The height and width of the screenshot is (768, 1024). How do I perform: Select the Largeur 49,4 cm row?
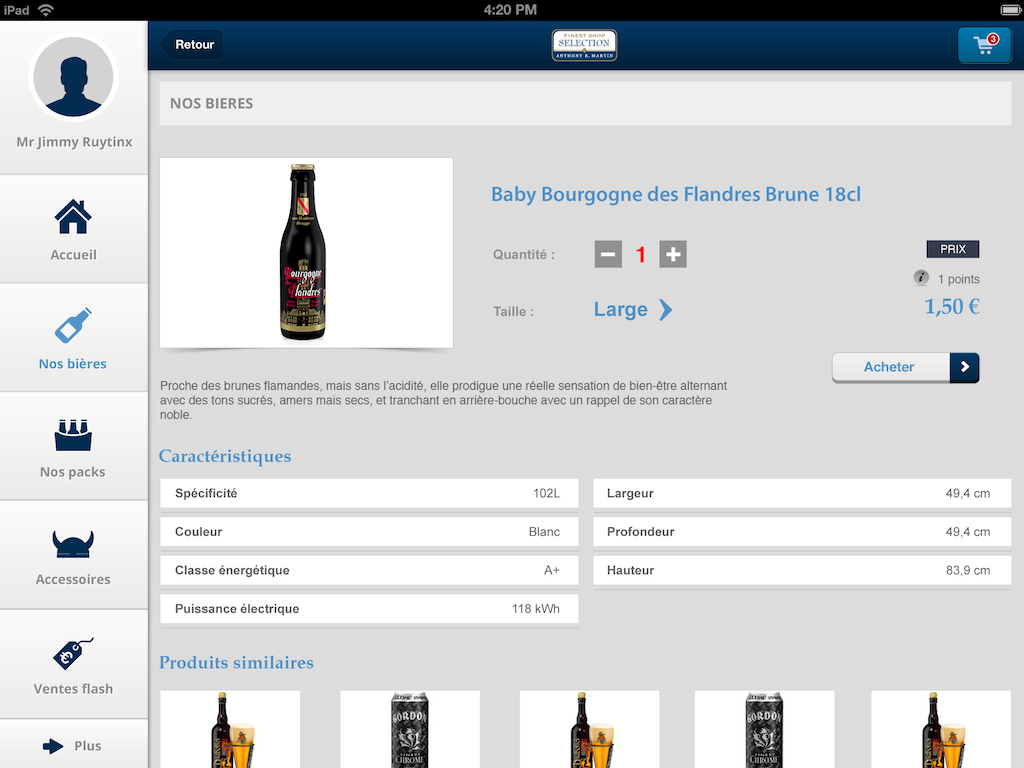point(802,493)
